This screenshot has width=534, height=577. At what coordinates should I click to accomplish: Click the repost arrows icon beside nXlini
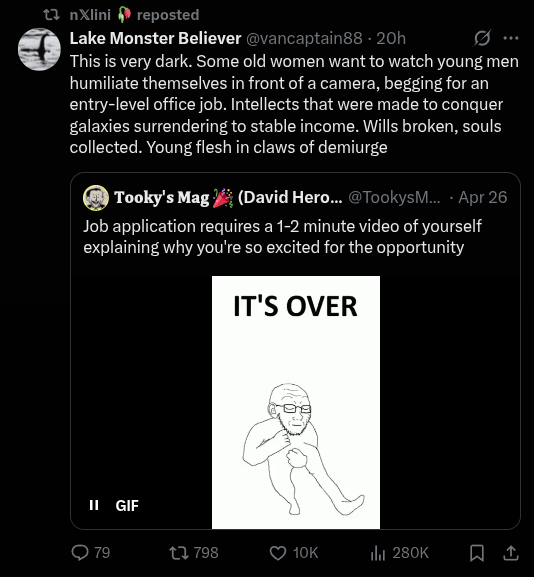click(x=52, y=15)
